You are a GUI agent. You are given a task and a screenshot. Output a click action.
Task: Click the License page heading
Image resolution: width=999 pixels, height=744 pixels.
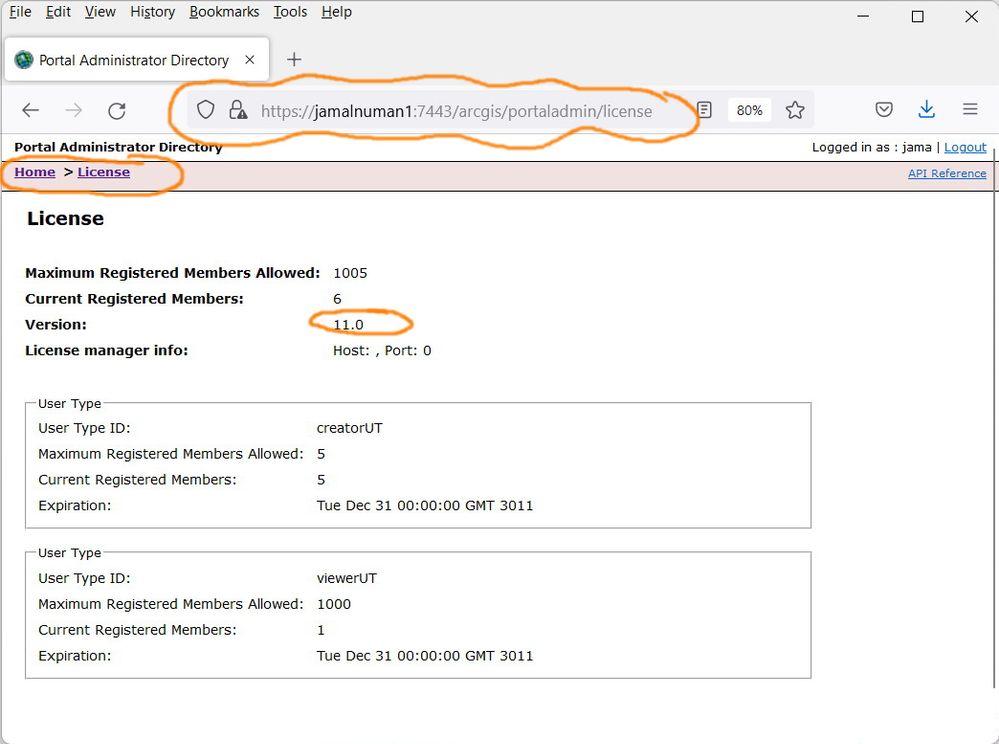[x=65, y=218]
